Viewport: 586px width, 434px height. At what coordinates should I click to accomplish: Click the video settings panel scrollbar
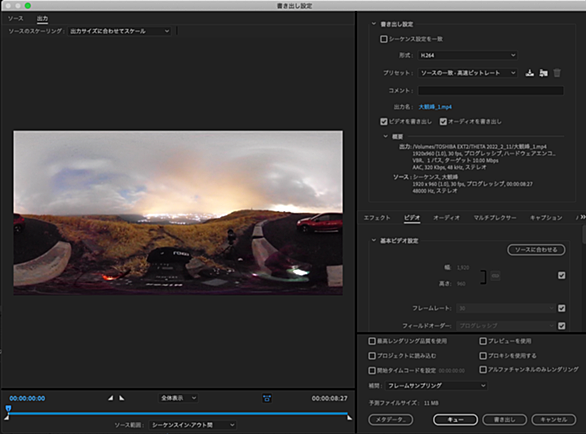[584, 236]
